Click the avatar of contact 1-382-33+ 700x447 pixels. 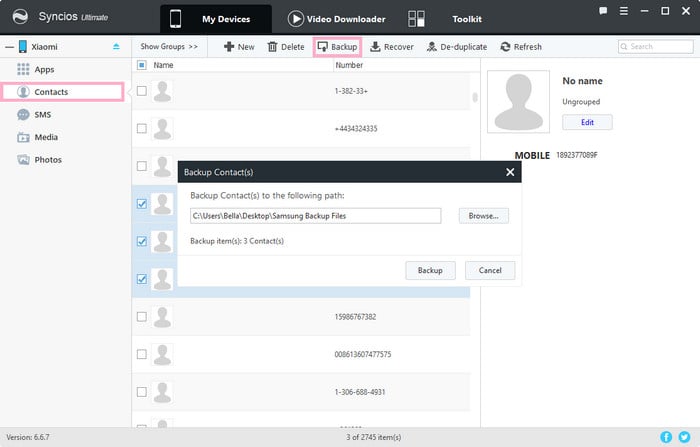coord(162,91)
